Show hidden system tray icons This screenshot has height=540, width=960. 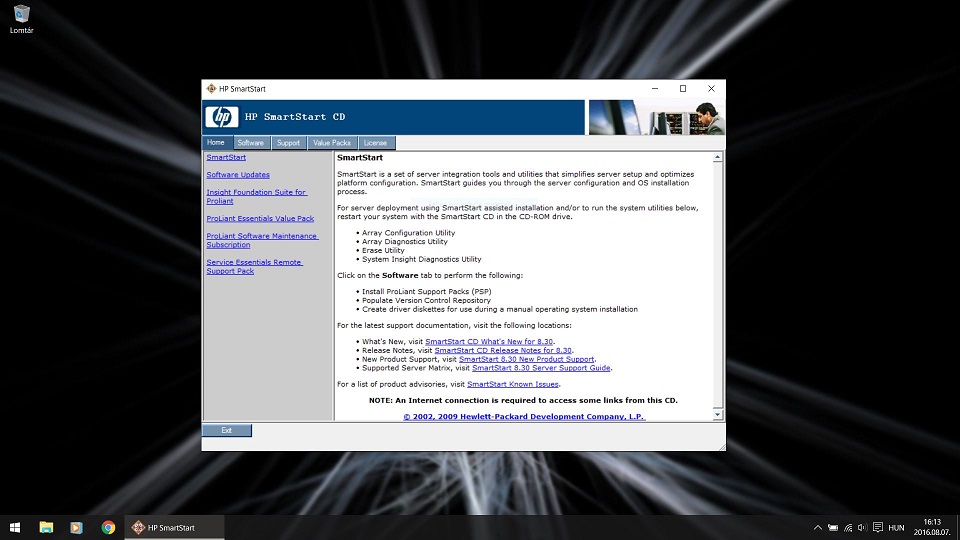[817, 527]
